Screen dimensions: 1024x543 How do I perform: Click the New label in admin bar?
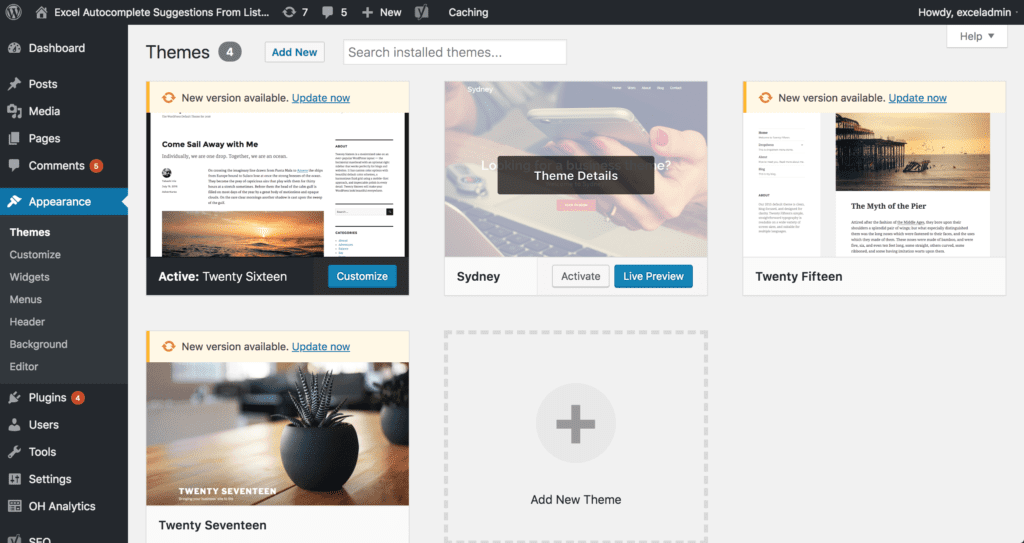tap(391, 12)
